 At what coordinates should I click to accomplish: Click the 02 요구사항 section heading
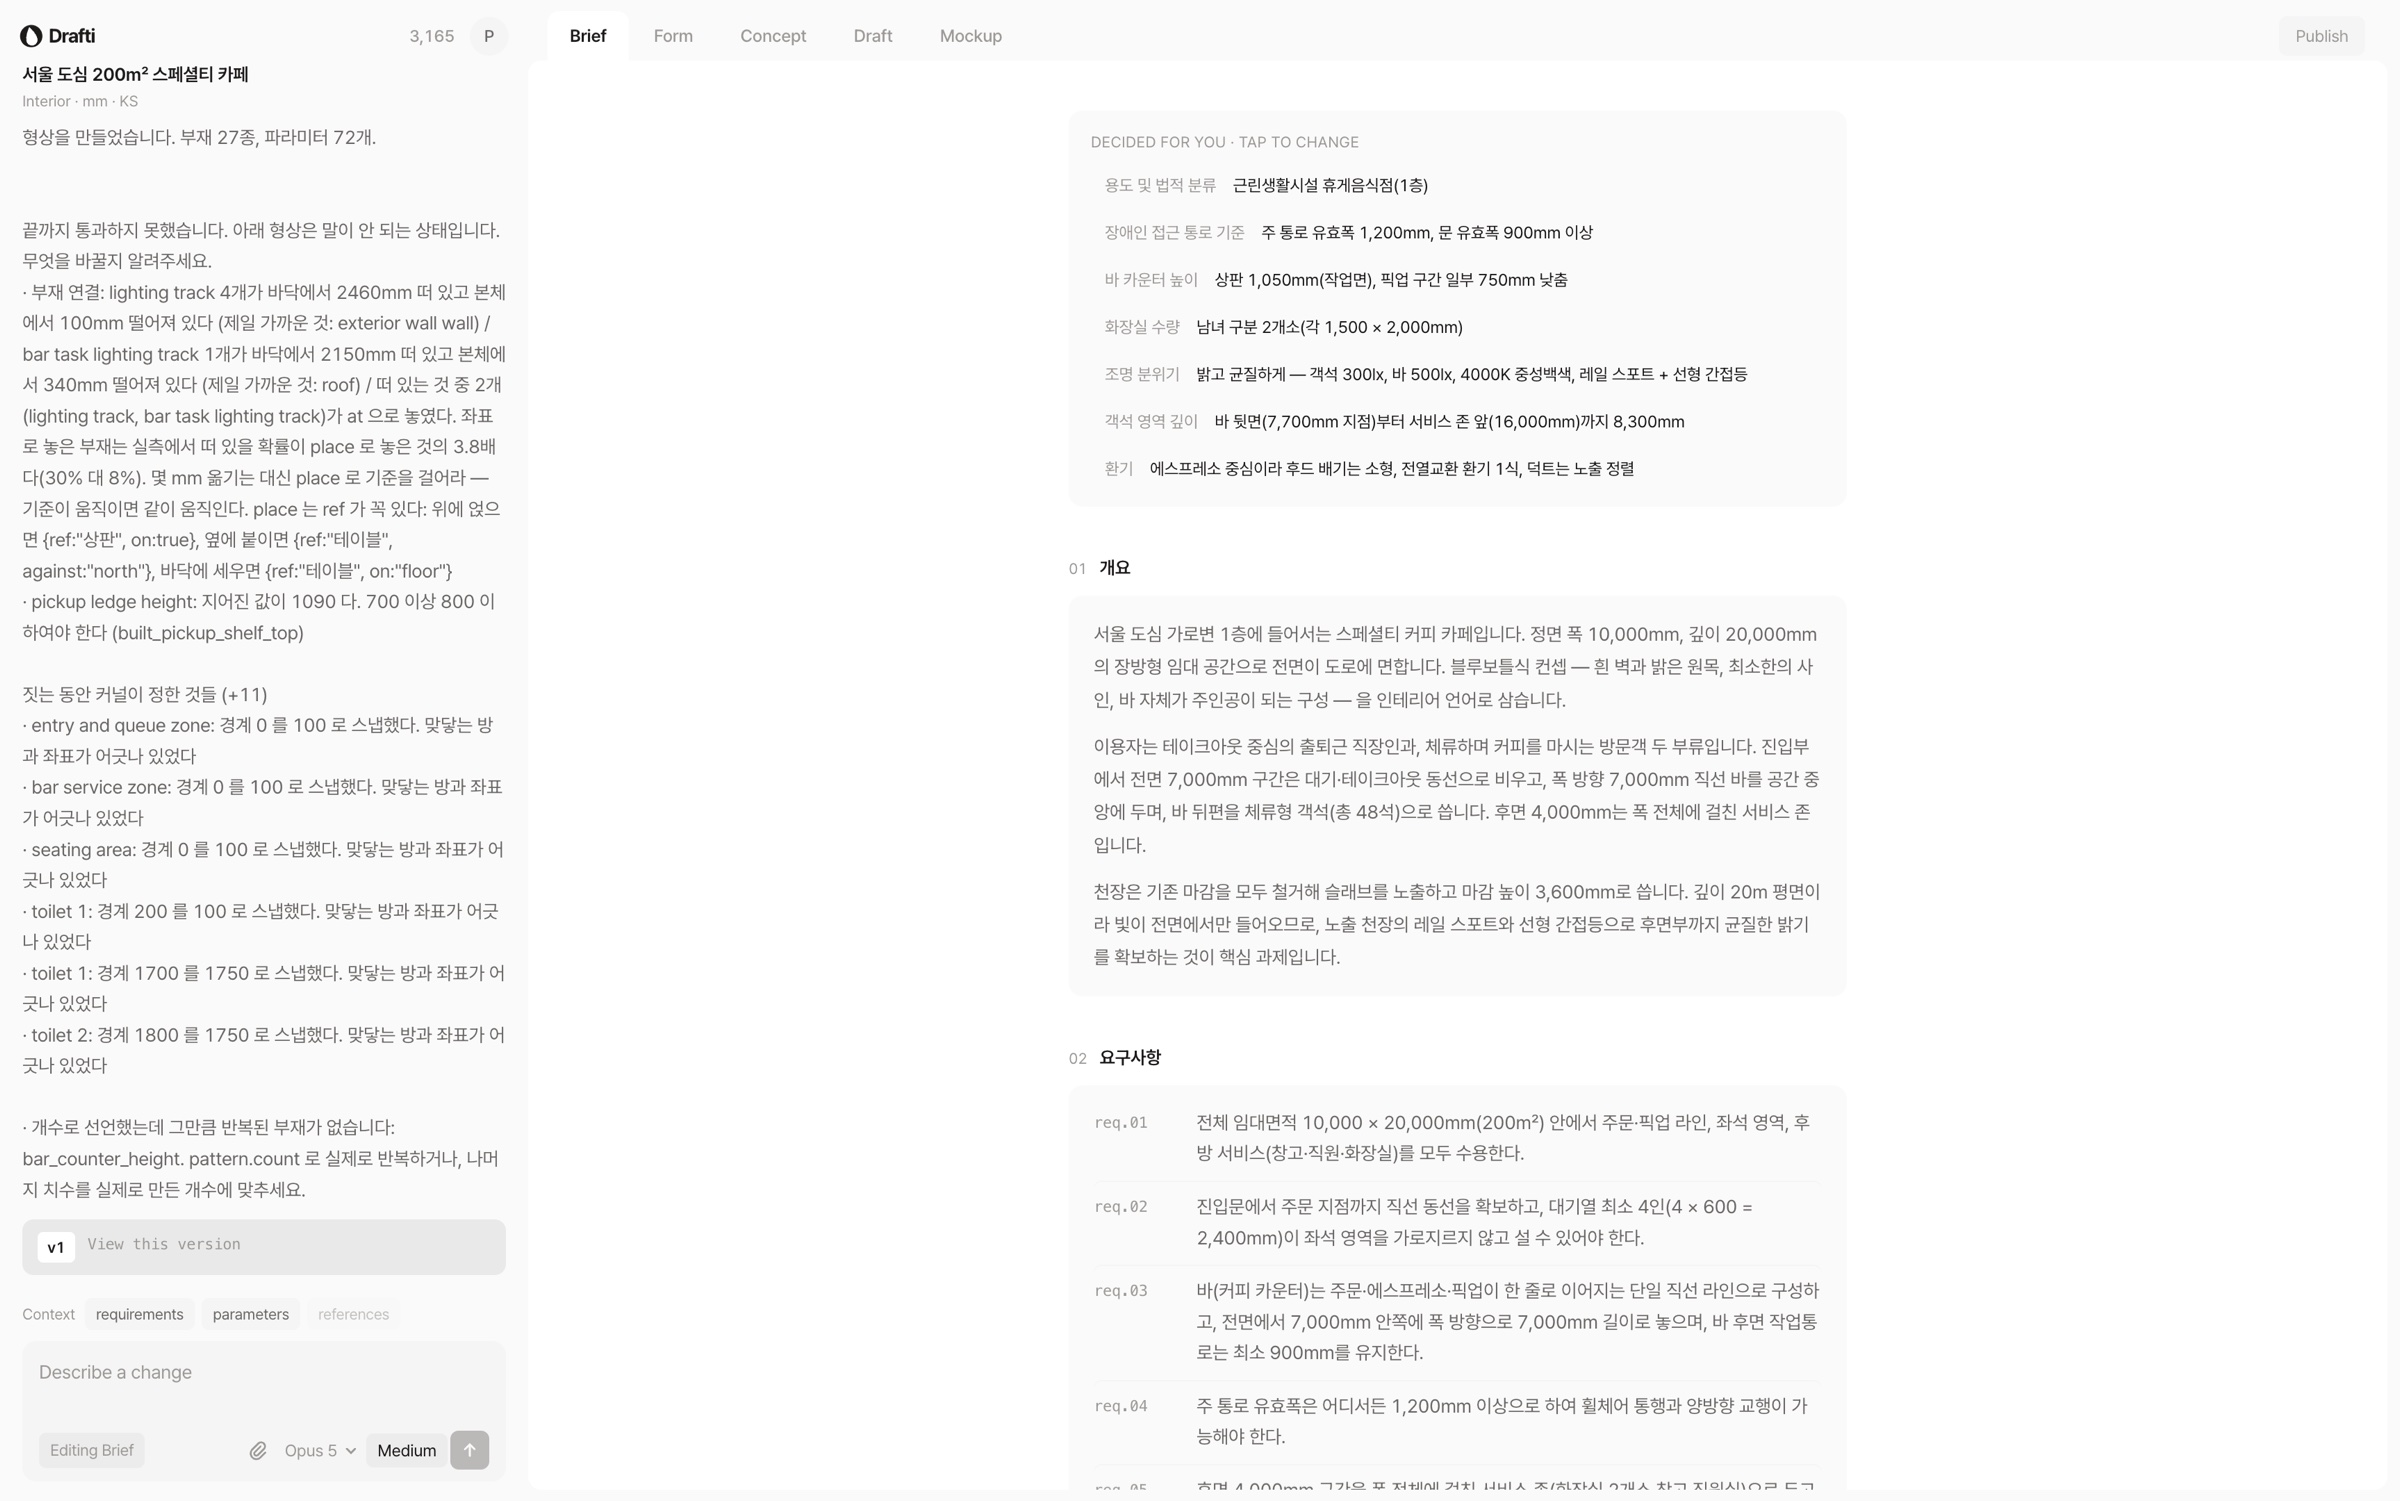[x=1115, y=1058]
